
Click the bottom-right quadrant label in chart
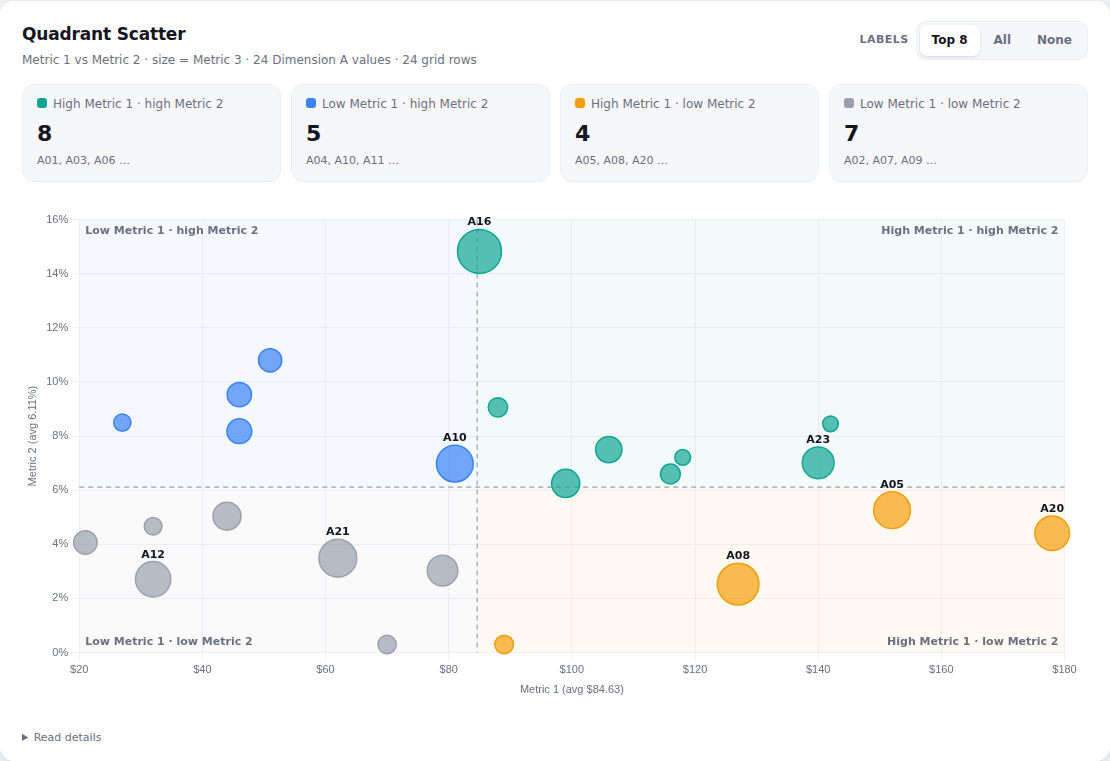coord(972,641)
